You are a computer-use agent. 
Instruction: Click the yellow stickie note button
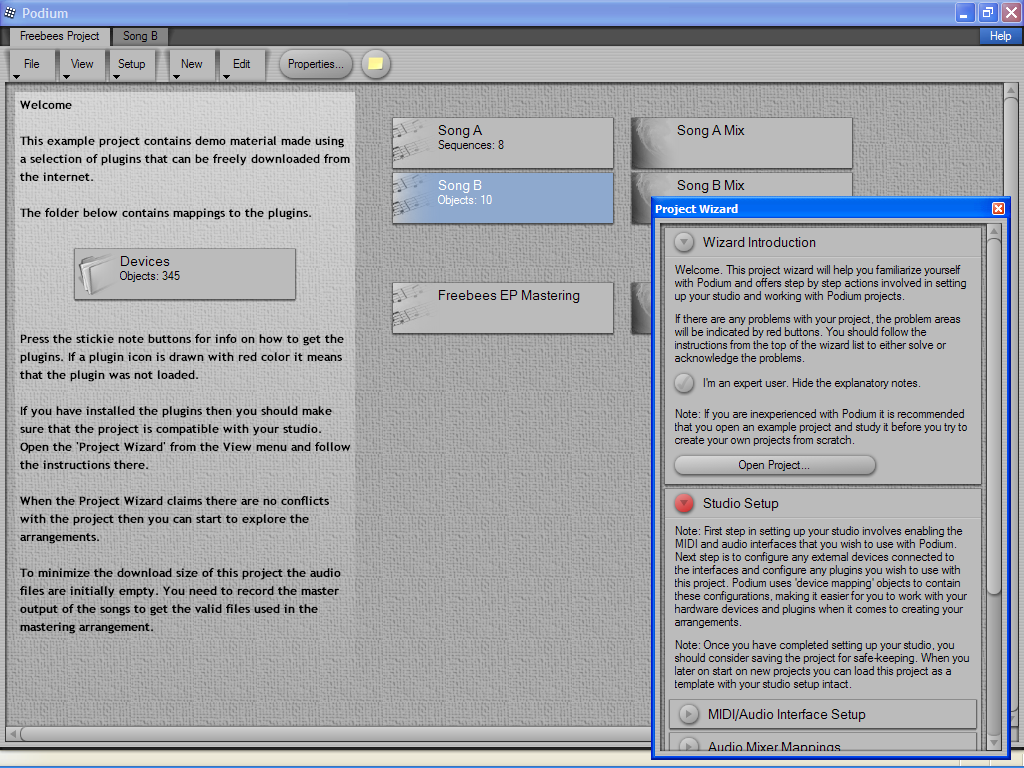pyautogui.click(x=376, y=64)
